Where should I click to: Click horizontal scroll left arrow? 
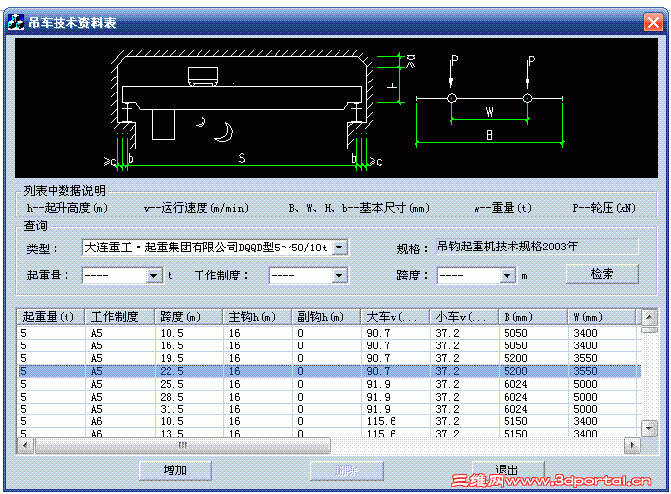[x=25, y=445]
